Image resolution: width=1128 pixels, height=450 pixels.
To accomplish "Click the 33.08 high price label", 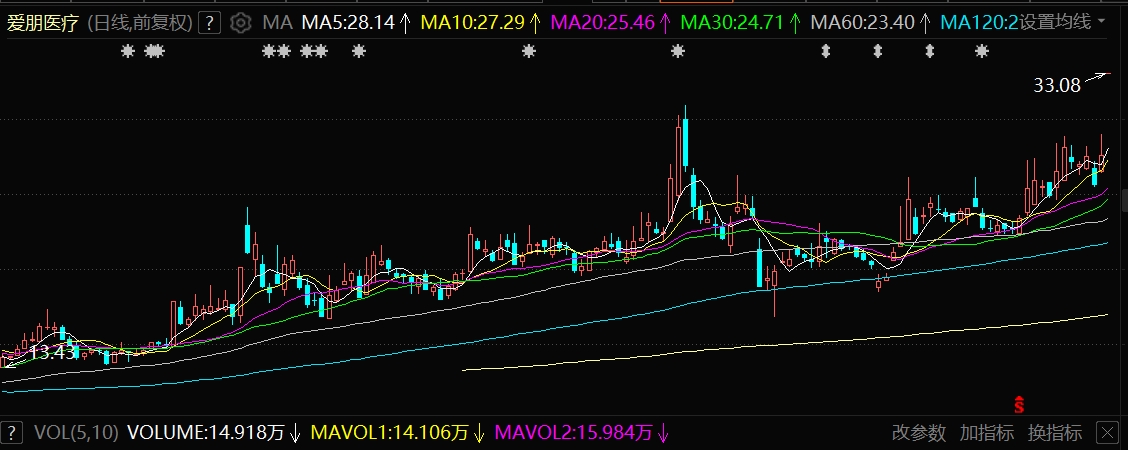I will 1057,86.
